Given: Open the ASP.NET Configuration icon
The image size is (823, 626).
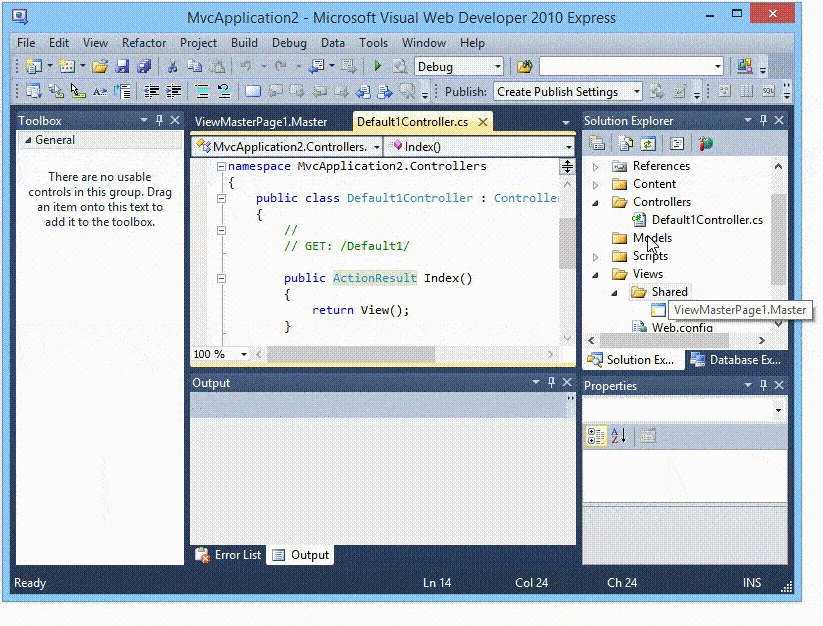Looking at the screenshot, I should (706, 143).
